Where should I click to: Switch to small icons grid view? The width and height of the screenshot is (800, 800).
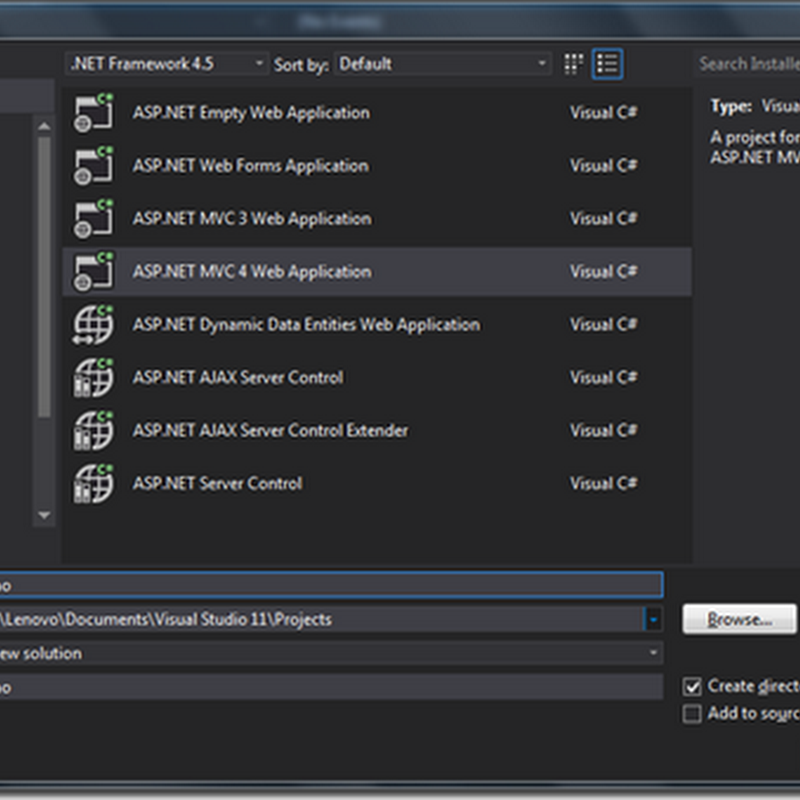click(x=574, y=64)
